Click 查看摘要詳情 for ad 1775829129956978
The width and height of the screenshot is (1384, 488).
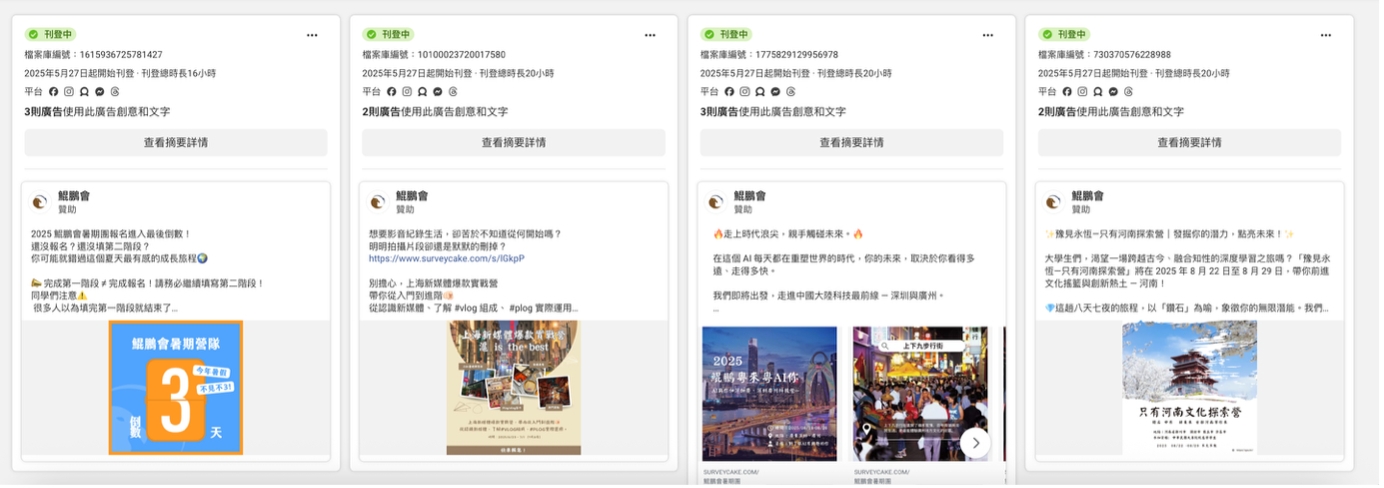[x=852, y=143]
